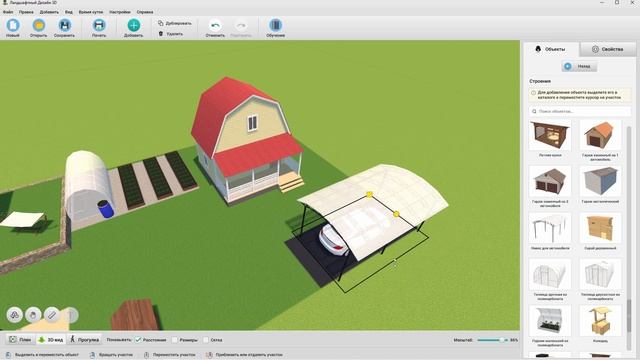Open the Help (Справка) menu
This screenshot has width=640, height=360.
click(x=145, y=12)
